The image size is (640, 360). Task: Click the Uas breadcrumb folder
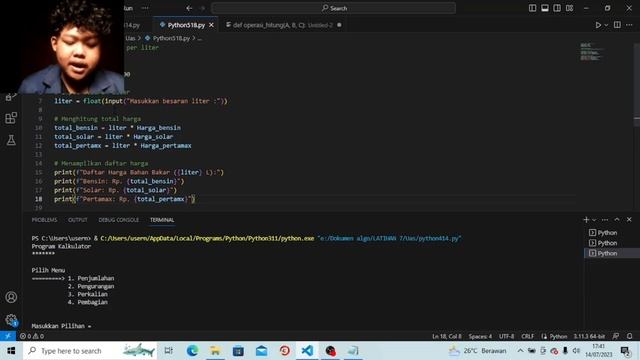coord(131,38)
